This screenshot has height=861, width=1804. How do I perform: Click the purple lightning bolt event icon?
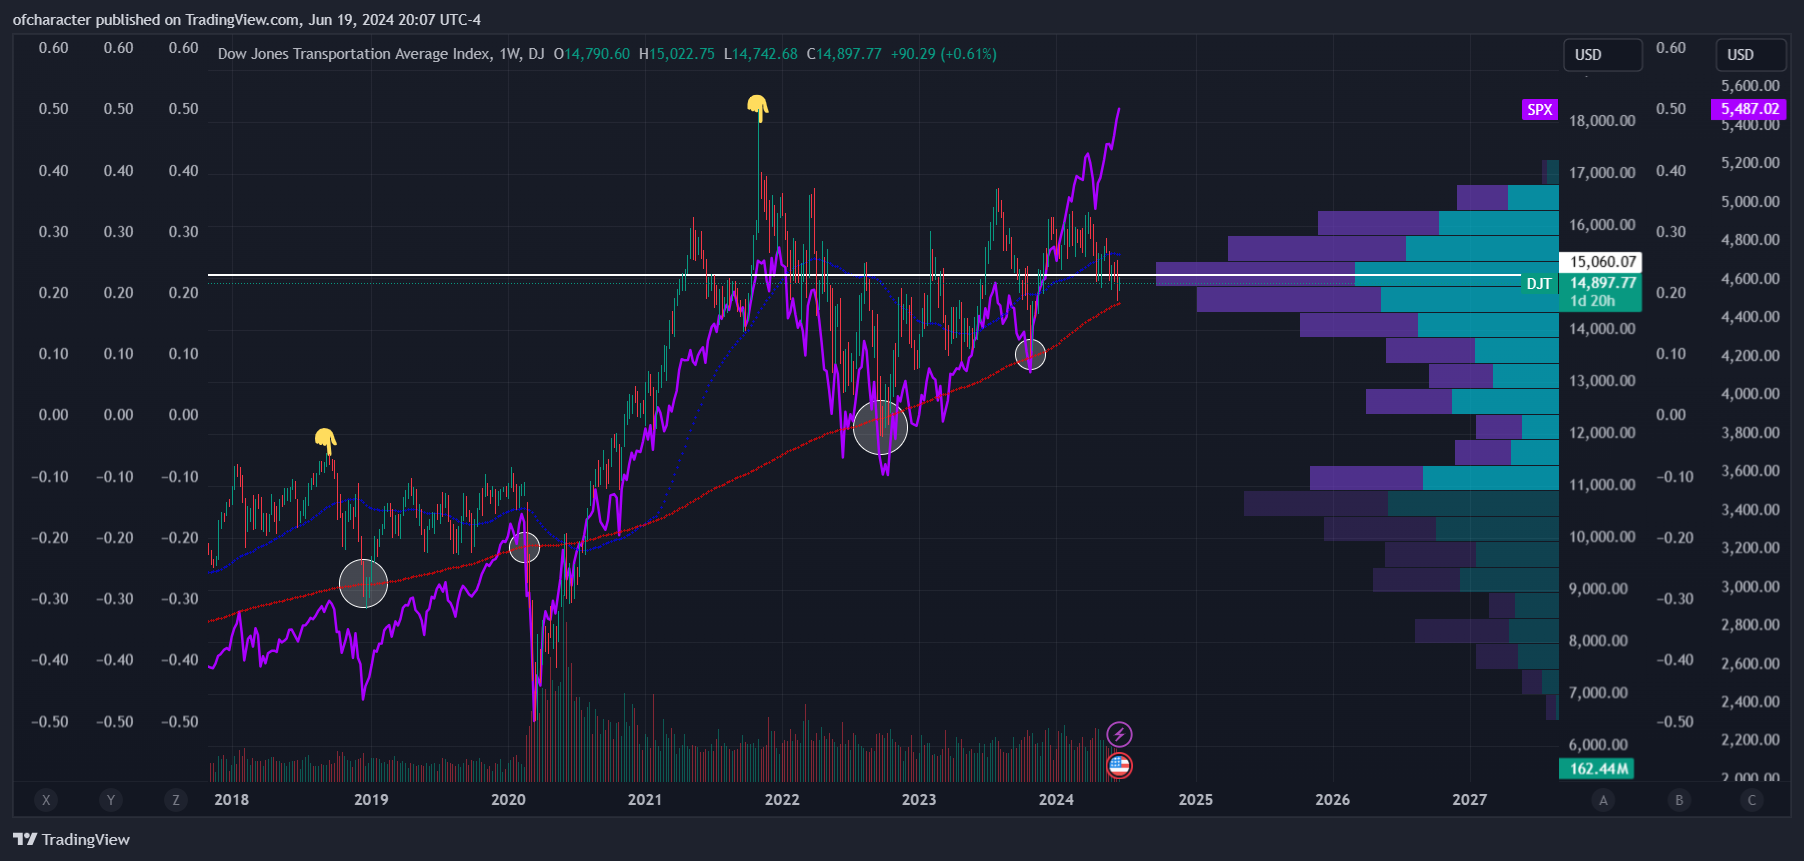(x=1119, y=735)
